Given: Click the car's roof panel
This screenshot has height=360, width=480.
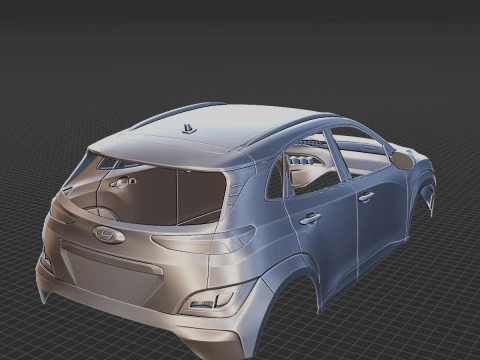Looking at the screenshot, I should pyautogui.click(x=213, y=128).
